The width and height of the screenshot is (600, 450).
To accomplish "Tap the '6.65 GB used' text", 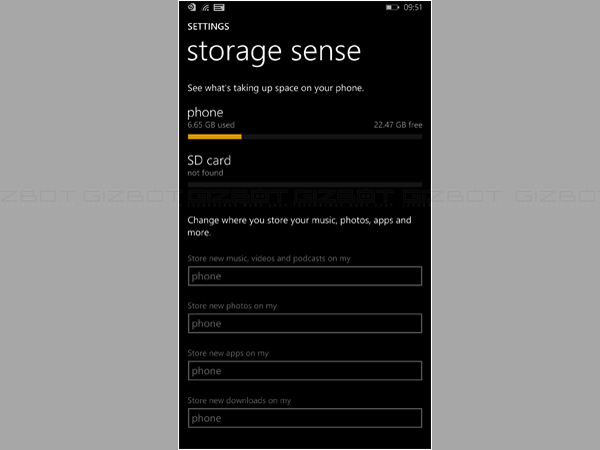I will coord(212,126).
